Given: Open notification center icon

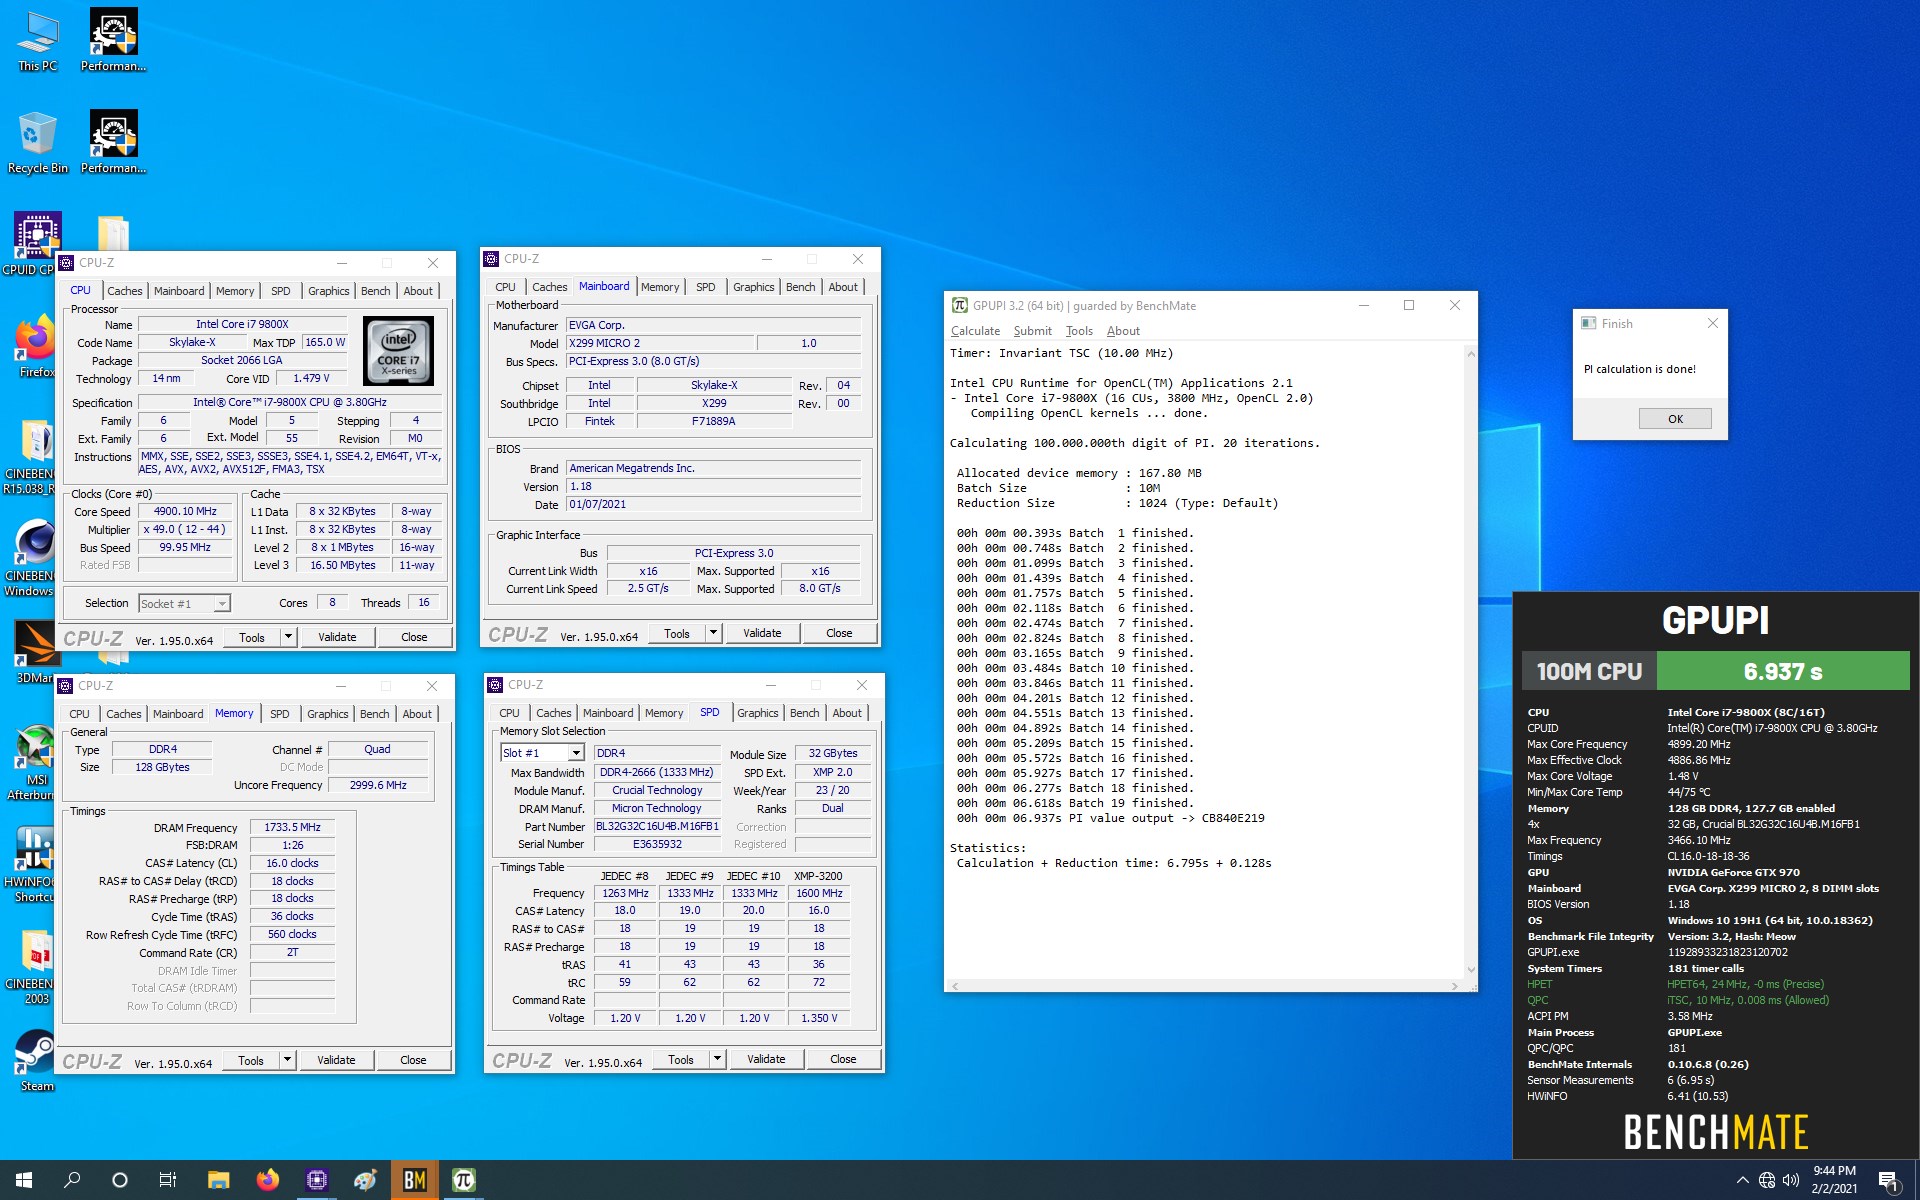Looking at the screenshot, I should coord(1889,1181).
